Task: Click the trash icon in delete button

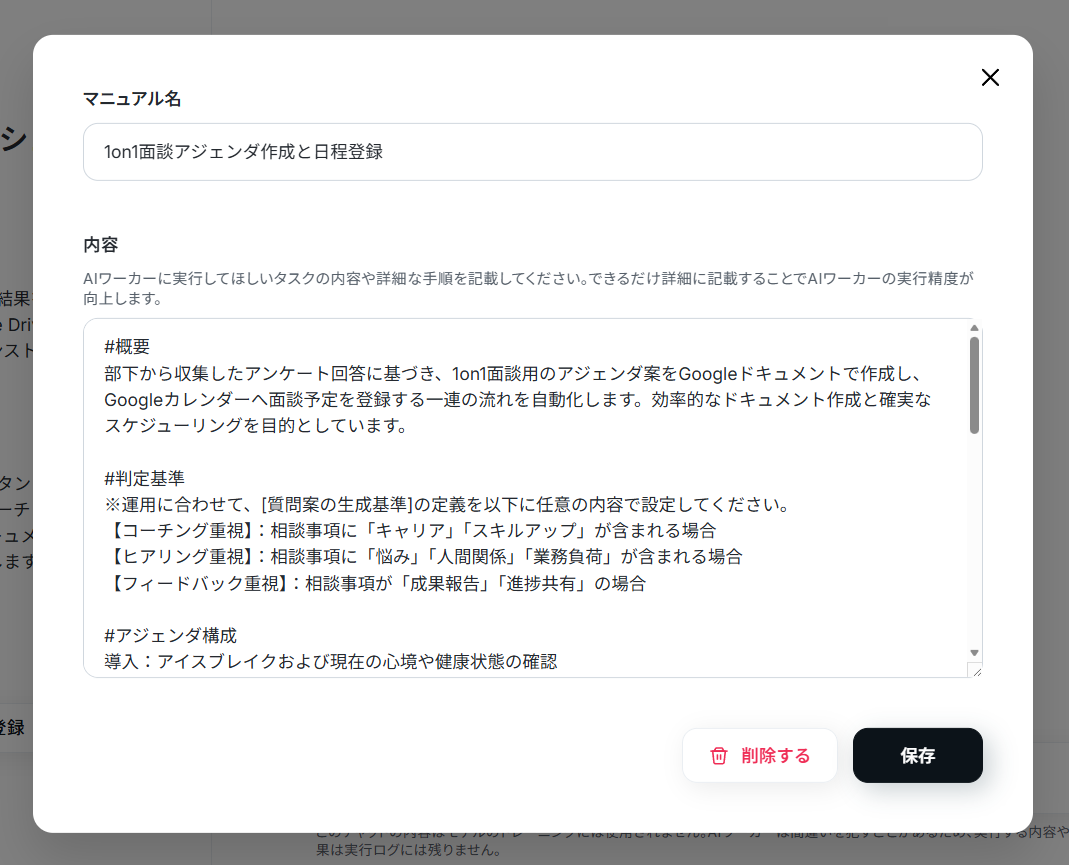Action: 719,756
